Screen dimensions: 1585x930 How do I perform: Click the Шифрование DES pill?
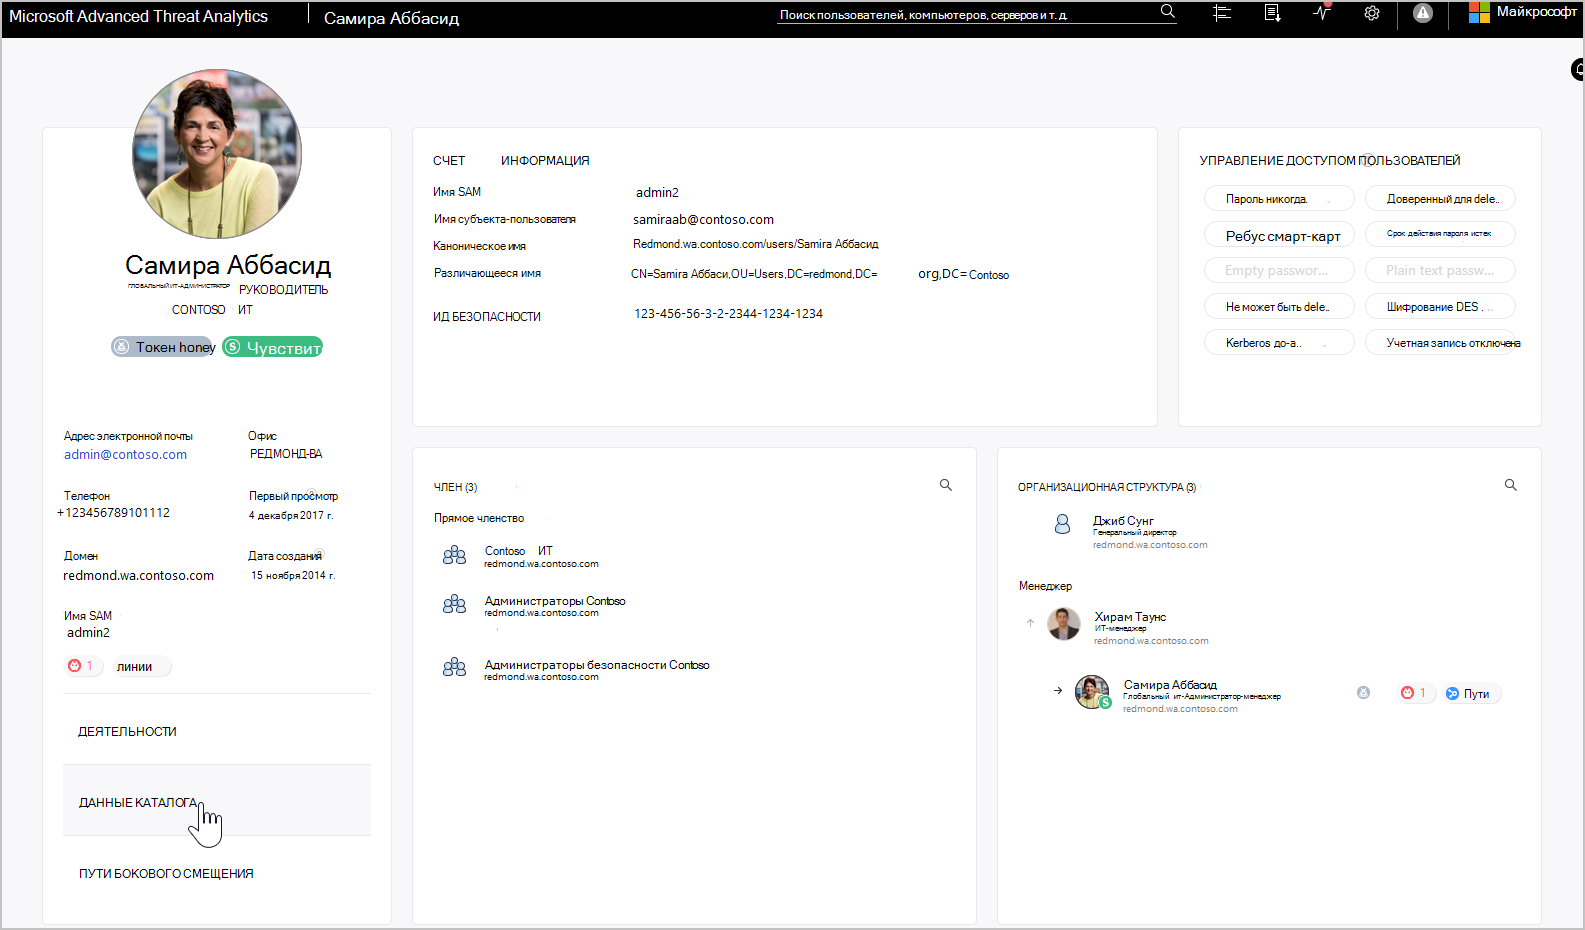1440,307
